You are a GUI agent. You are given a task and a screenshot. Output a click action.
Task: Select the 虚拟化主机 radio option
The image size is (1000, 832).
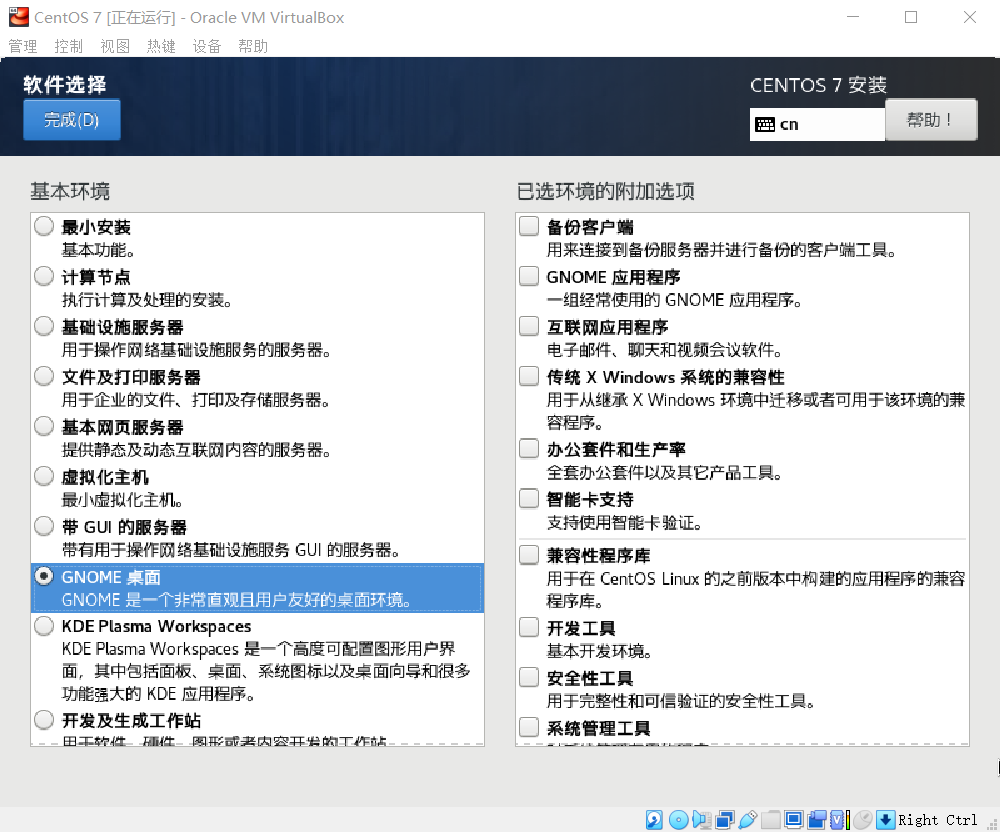(x=44, y=476)
